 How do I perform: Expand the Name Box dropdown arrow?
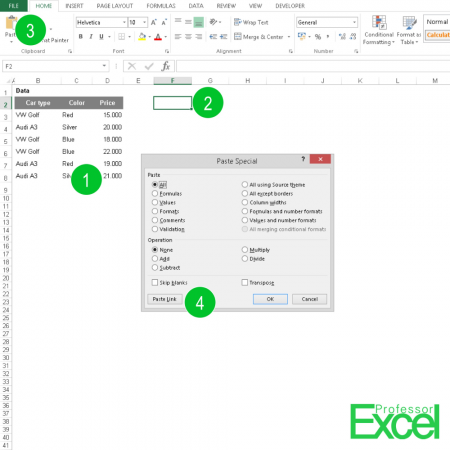[x=104, y=66]
